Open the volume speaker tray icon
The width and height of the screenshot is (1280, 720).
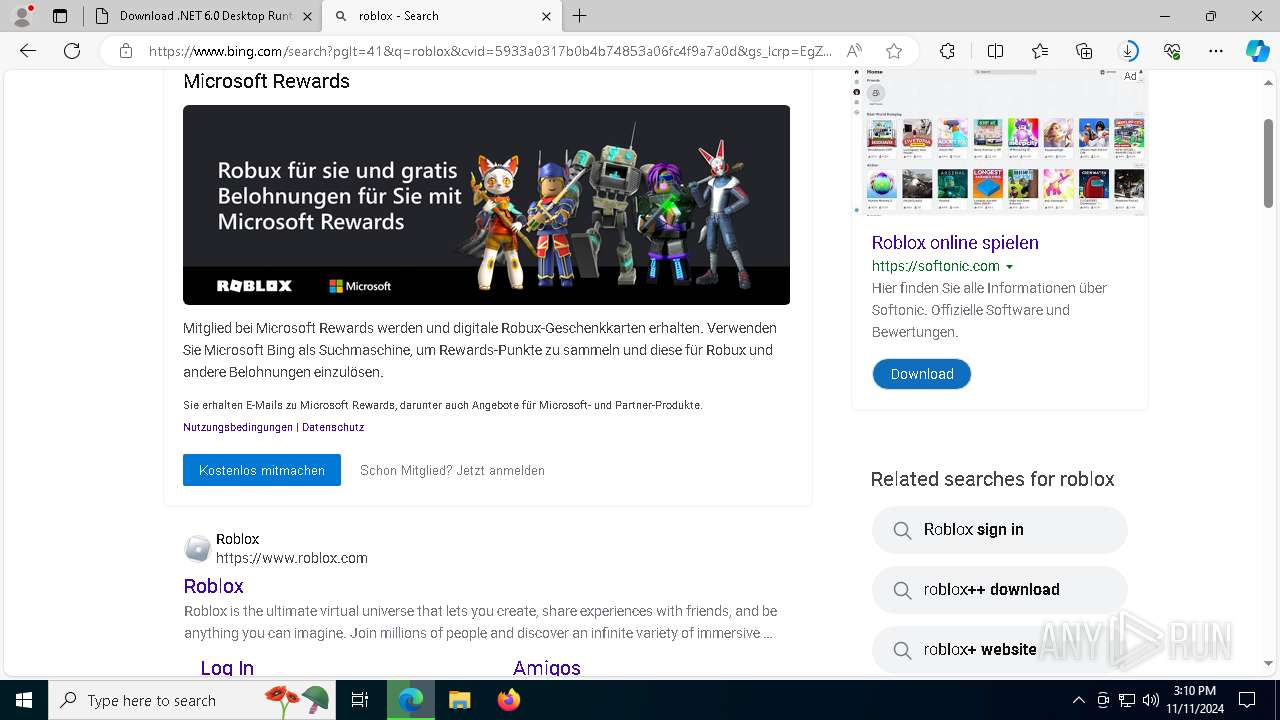pos(1151,700)
